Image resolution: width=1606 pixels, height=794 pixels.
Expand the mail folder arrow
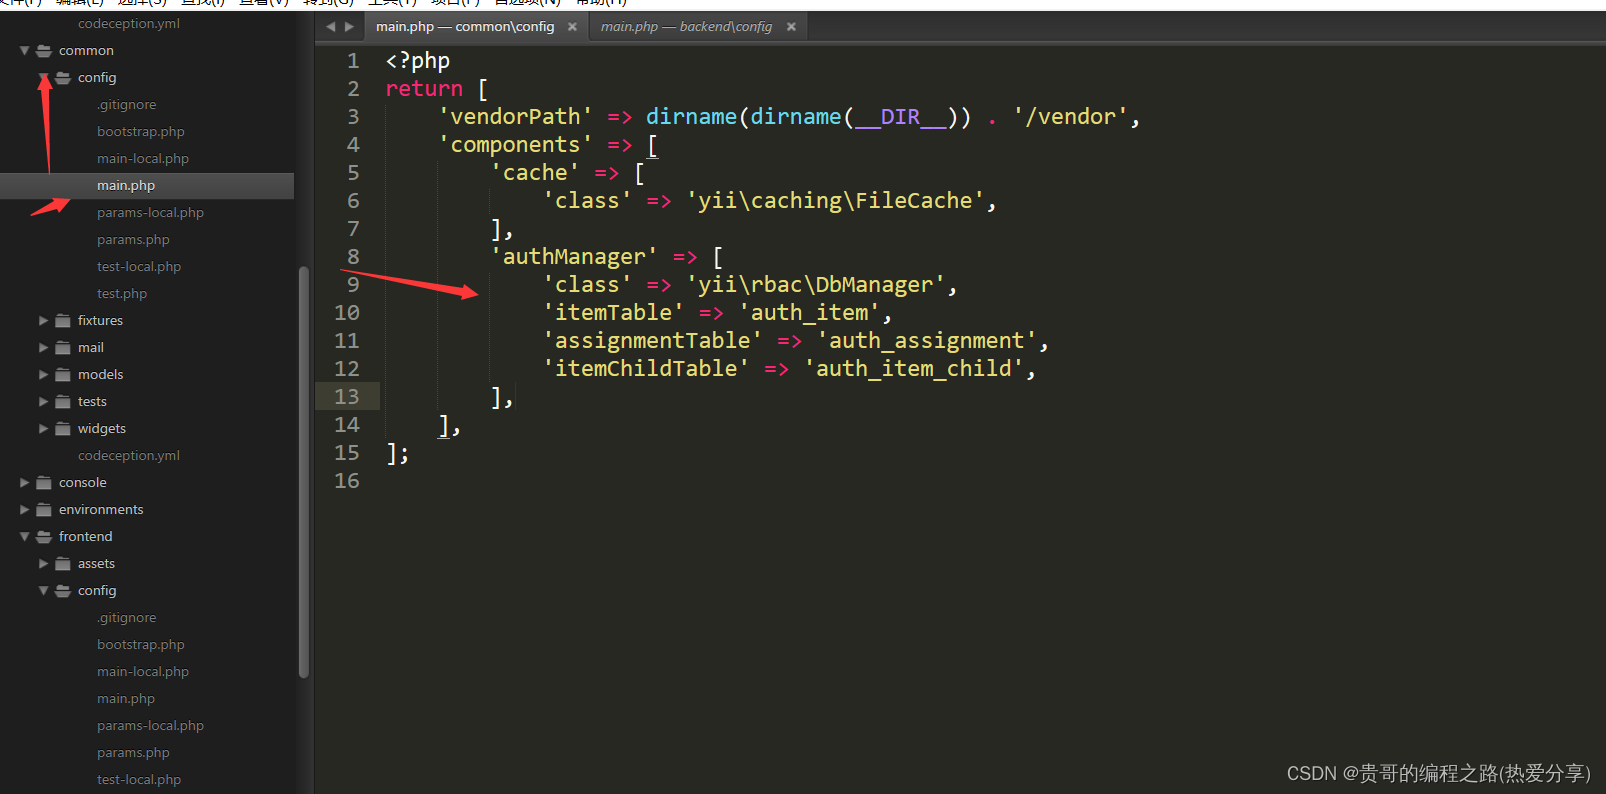tap(43, 348)
